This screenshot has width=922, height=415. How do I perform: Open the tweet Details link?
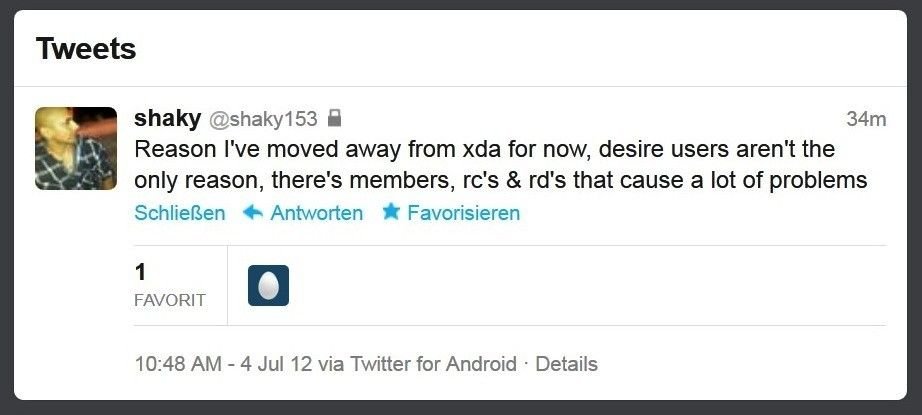pyautogui.click(x=566, y=364)
